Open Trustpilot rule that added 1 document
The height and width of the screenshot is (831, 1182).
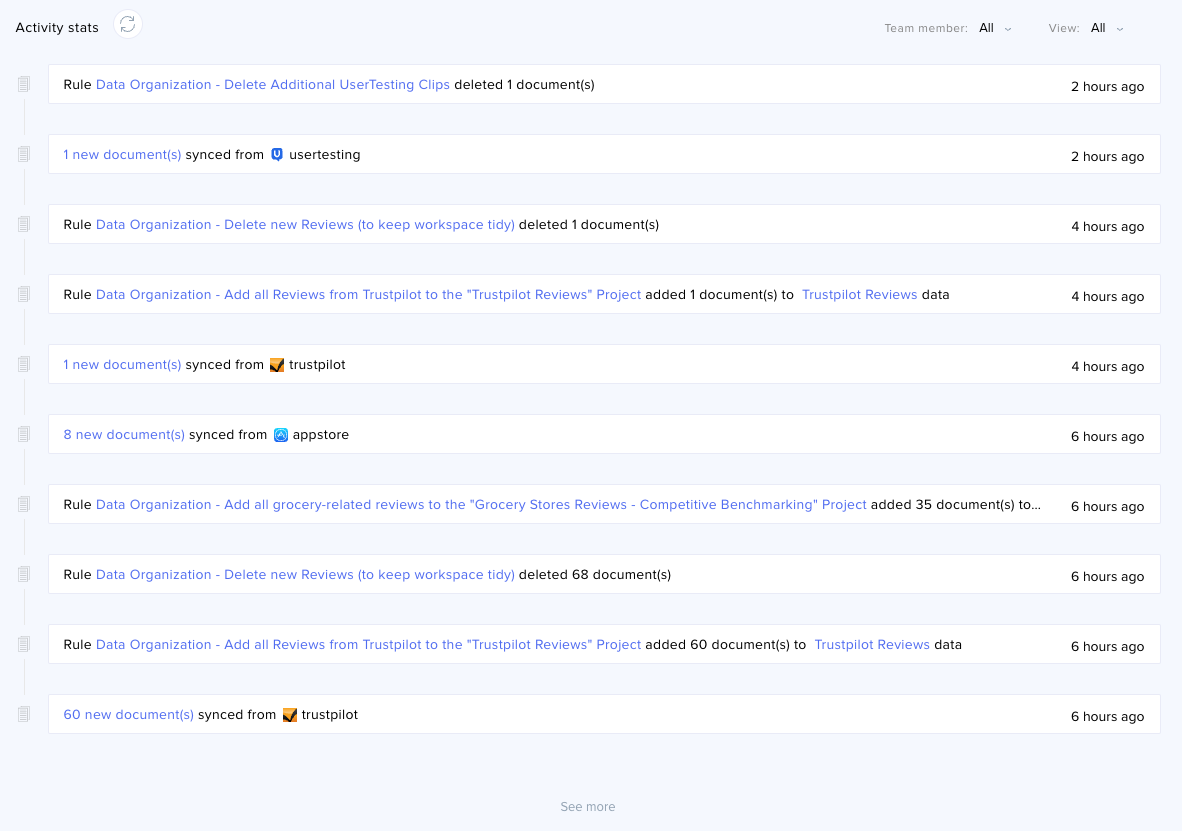click(x=368, y=295)
